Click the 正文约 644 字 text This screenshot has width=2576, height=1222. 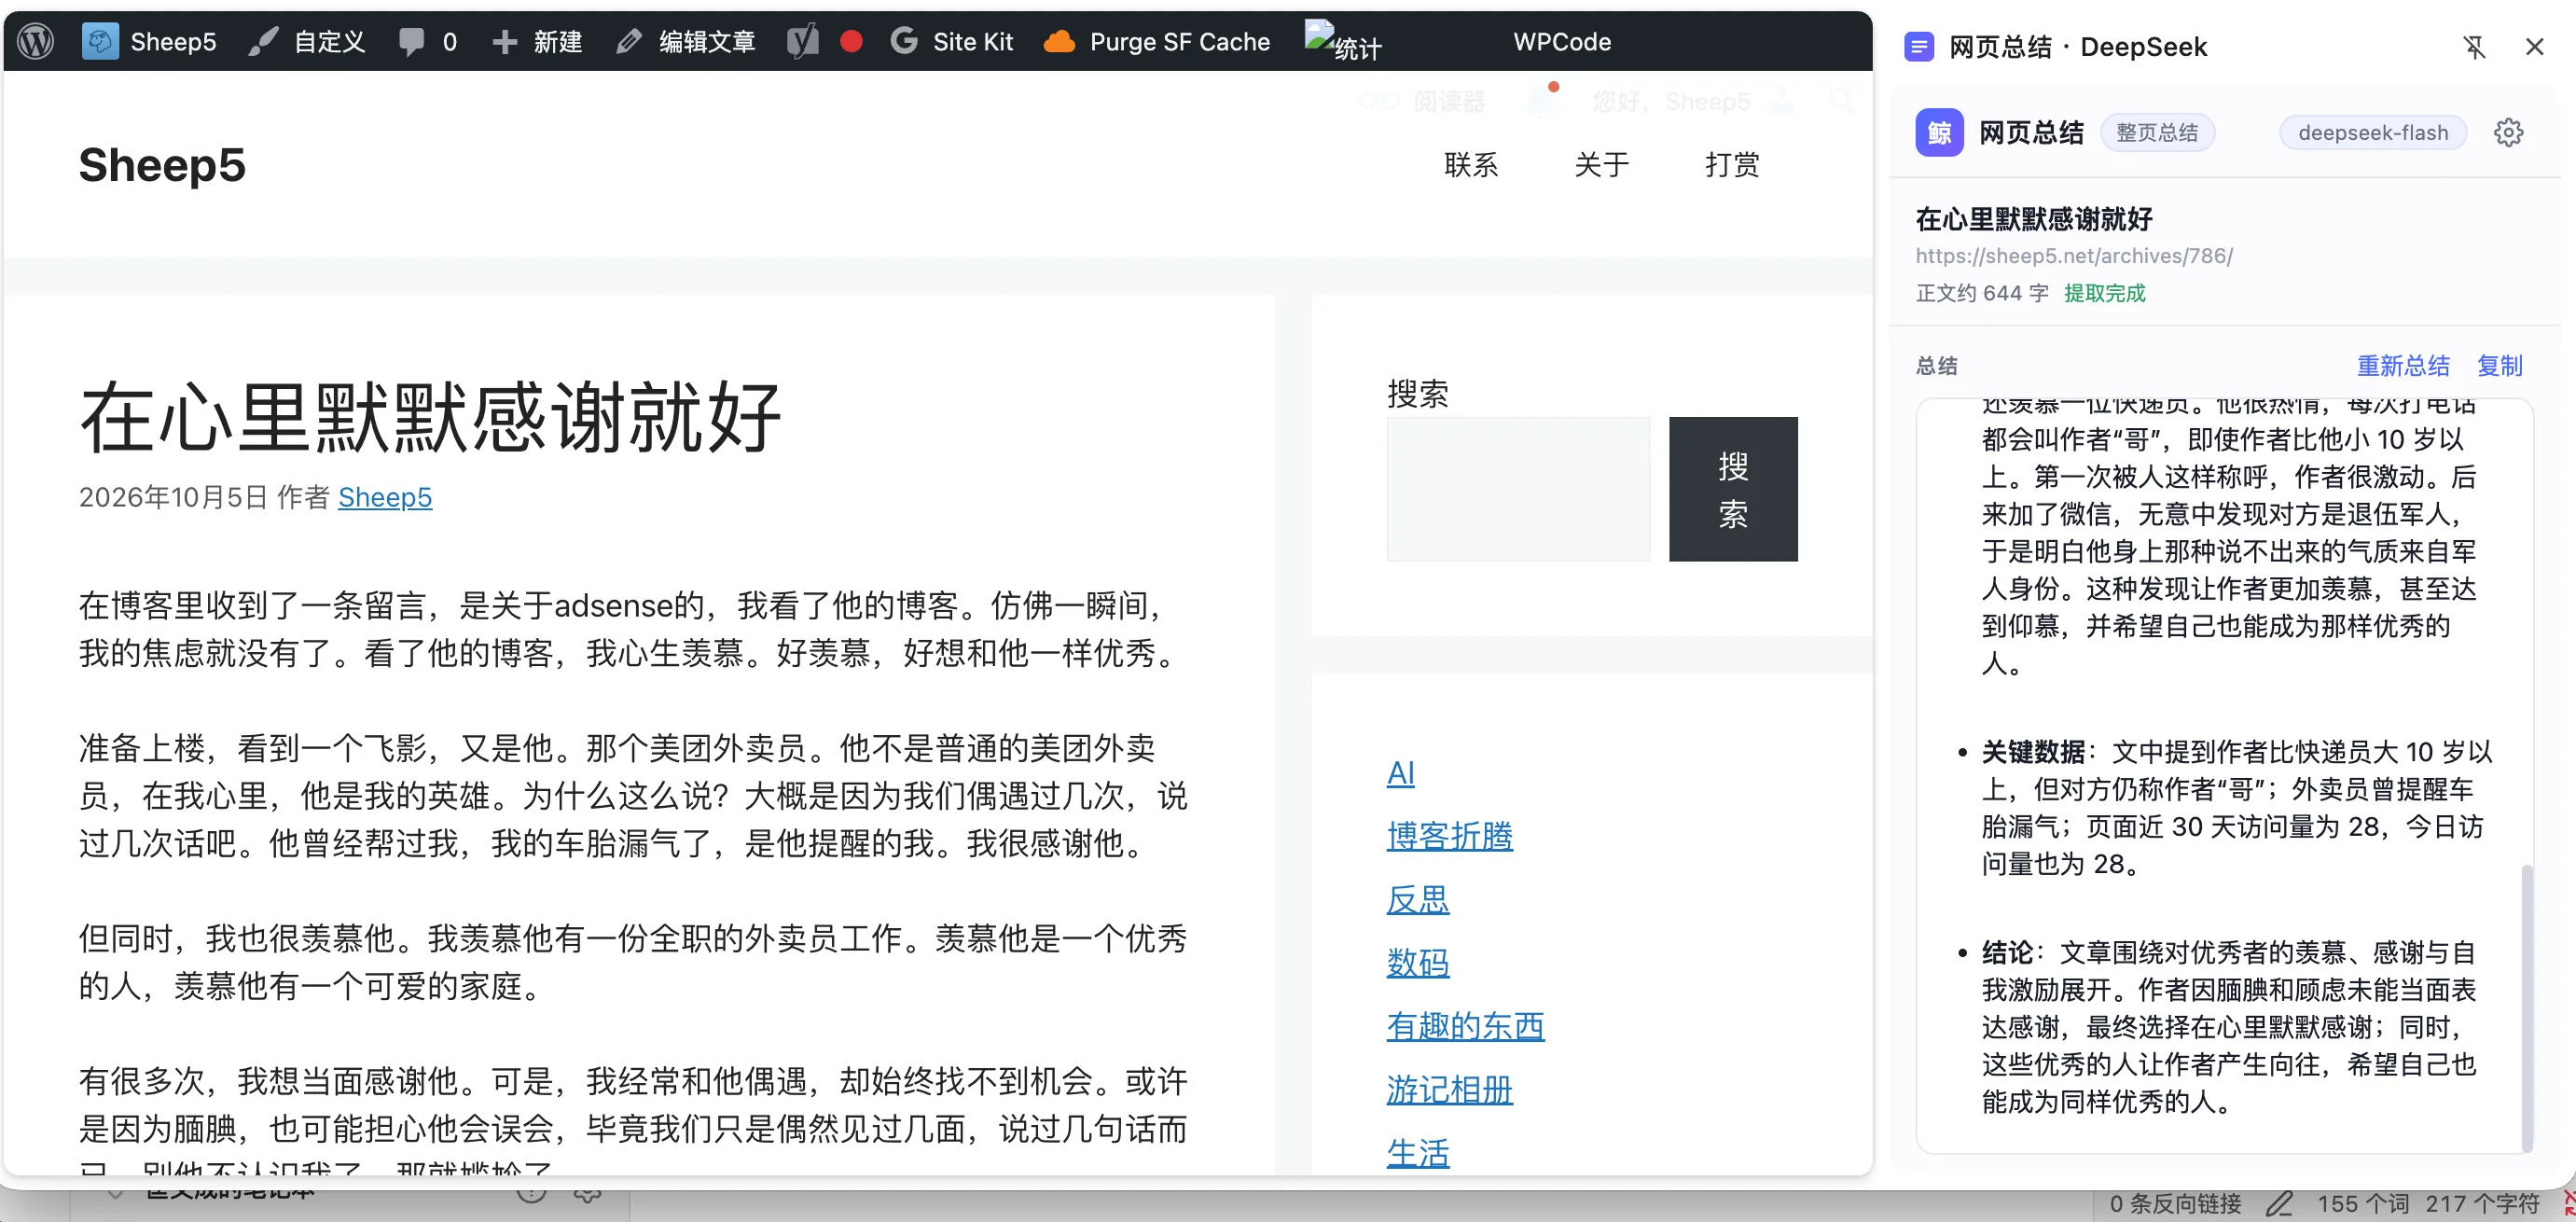[1982, 293]
